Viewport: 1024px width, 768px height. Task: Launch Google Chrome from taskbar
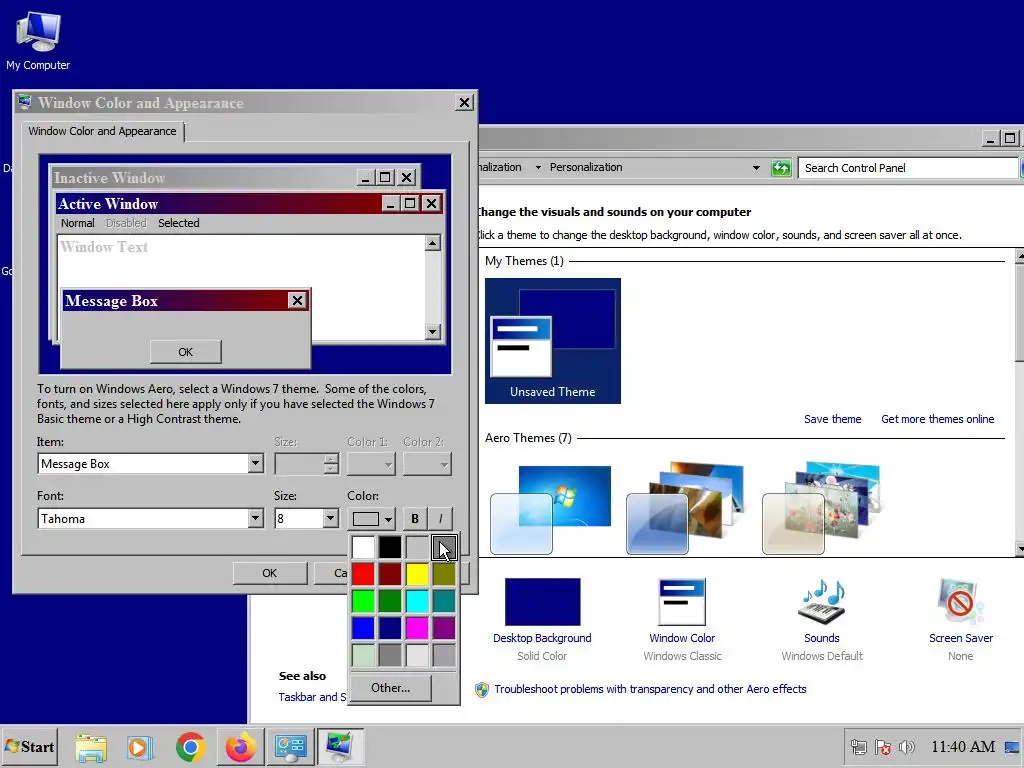click(x=190, y=747)
